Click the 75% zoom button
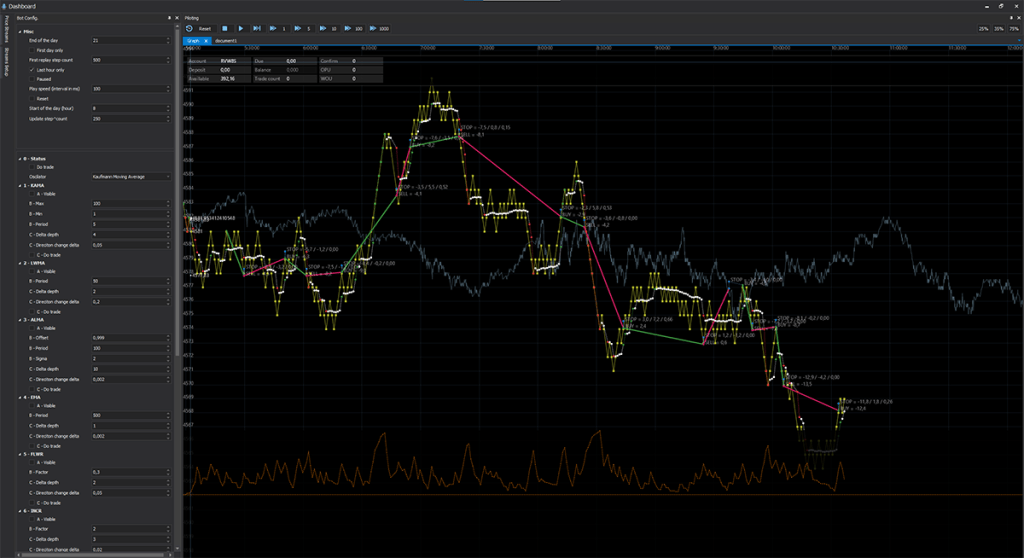 [x=1014, y=28]
